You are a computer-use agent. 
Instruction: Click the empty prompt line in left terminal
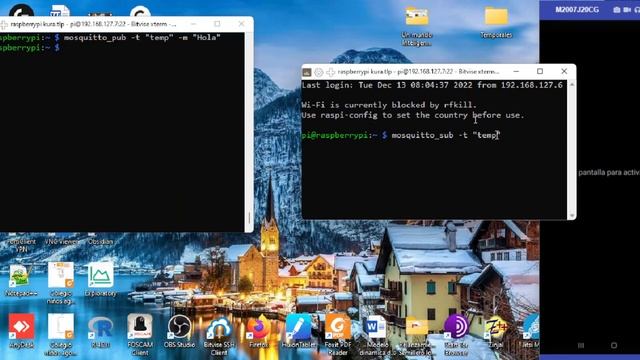coord(30,48)
